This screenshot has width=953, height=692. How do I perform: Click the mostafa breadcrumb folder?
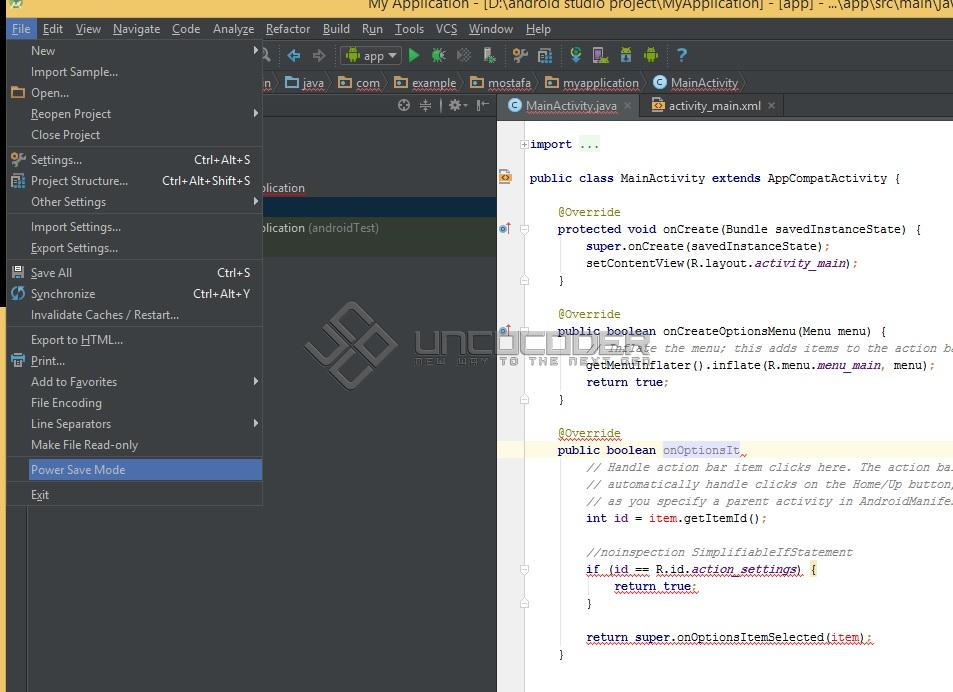click(x=501, y=83)
